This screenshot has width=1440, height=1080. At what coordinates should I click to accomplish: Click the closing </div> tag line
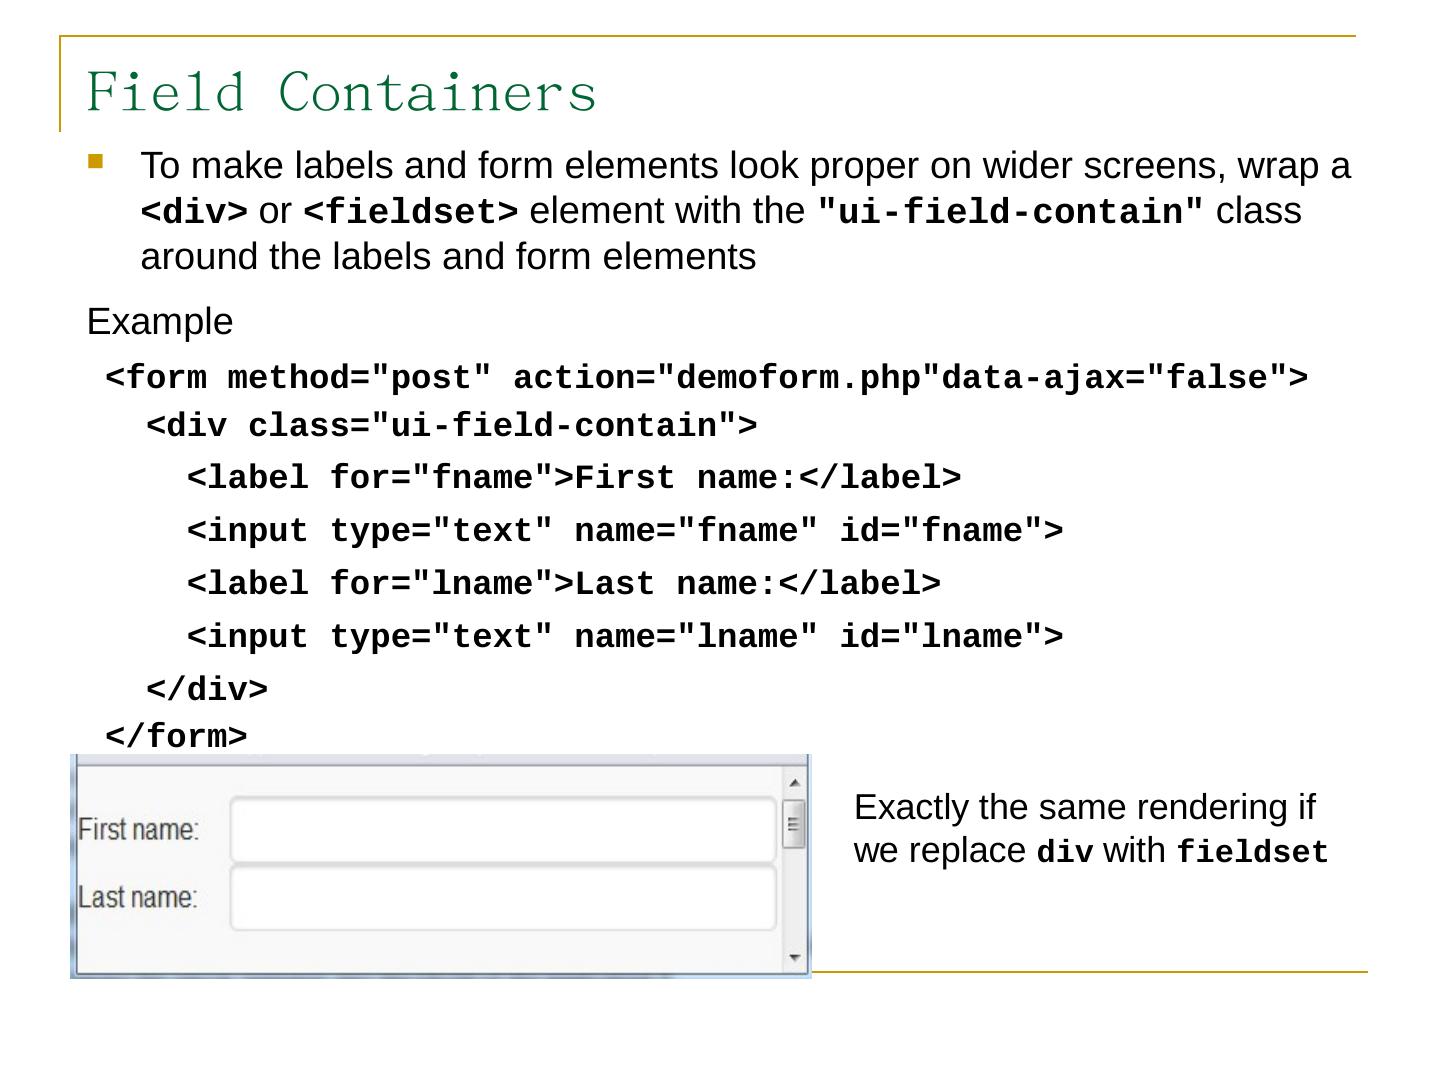coord(207,689)
